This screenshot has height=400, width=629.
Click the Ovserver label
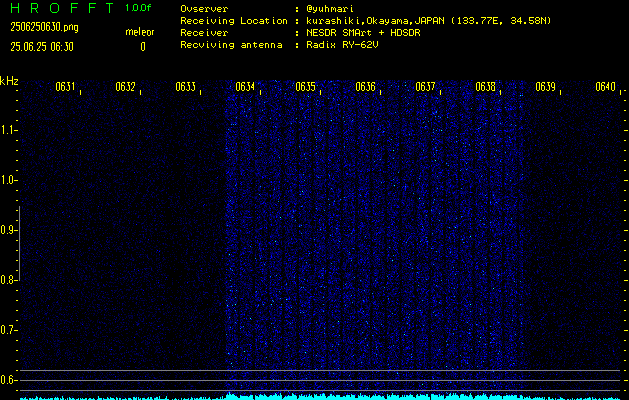pyautogui.click(x=204, y=9)
